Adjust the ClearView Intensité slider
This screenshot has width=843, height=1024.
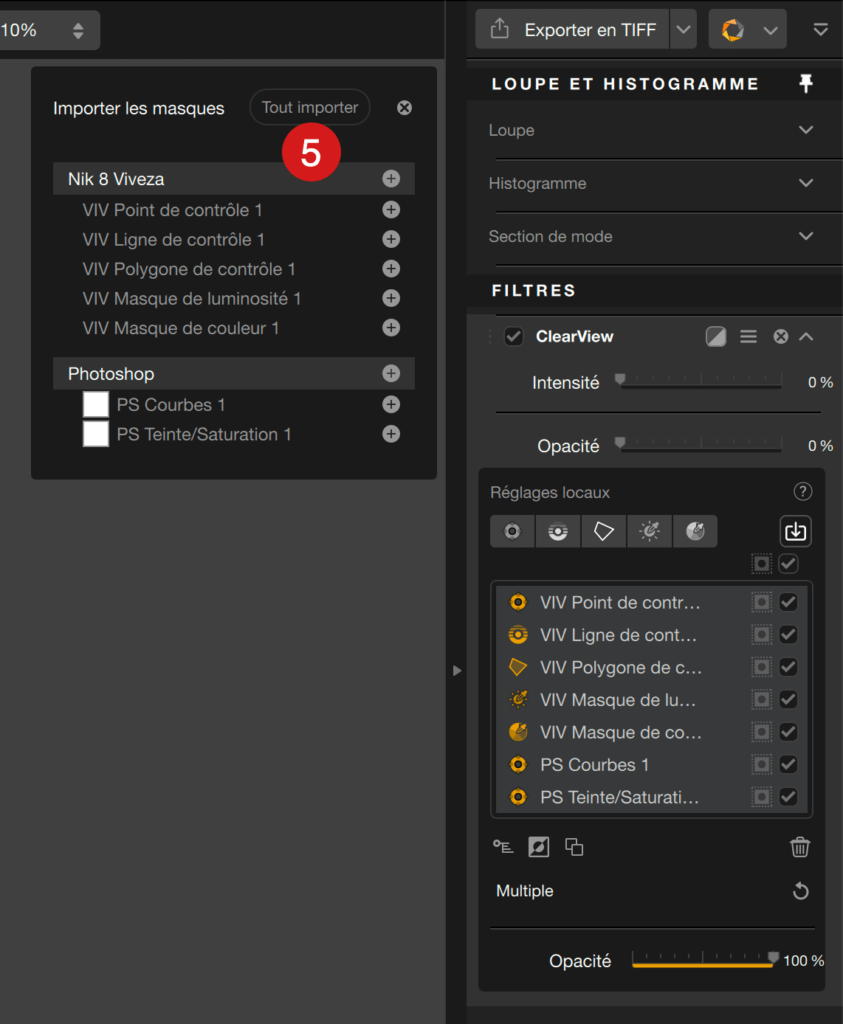coord(700,381)
